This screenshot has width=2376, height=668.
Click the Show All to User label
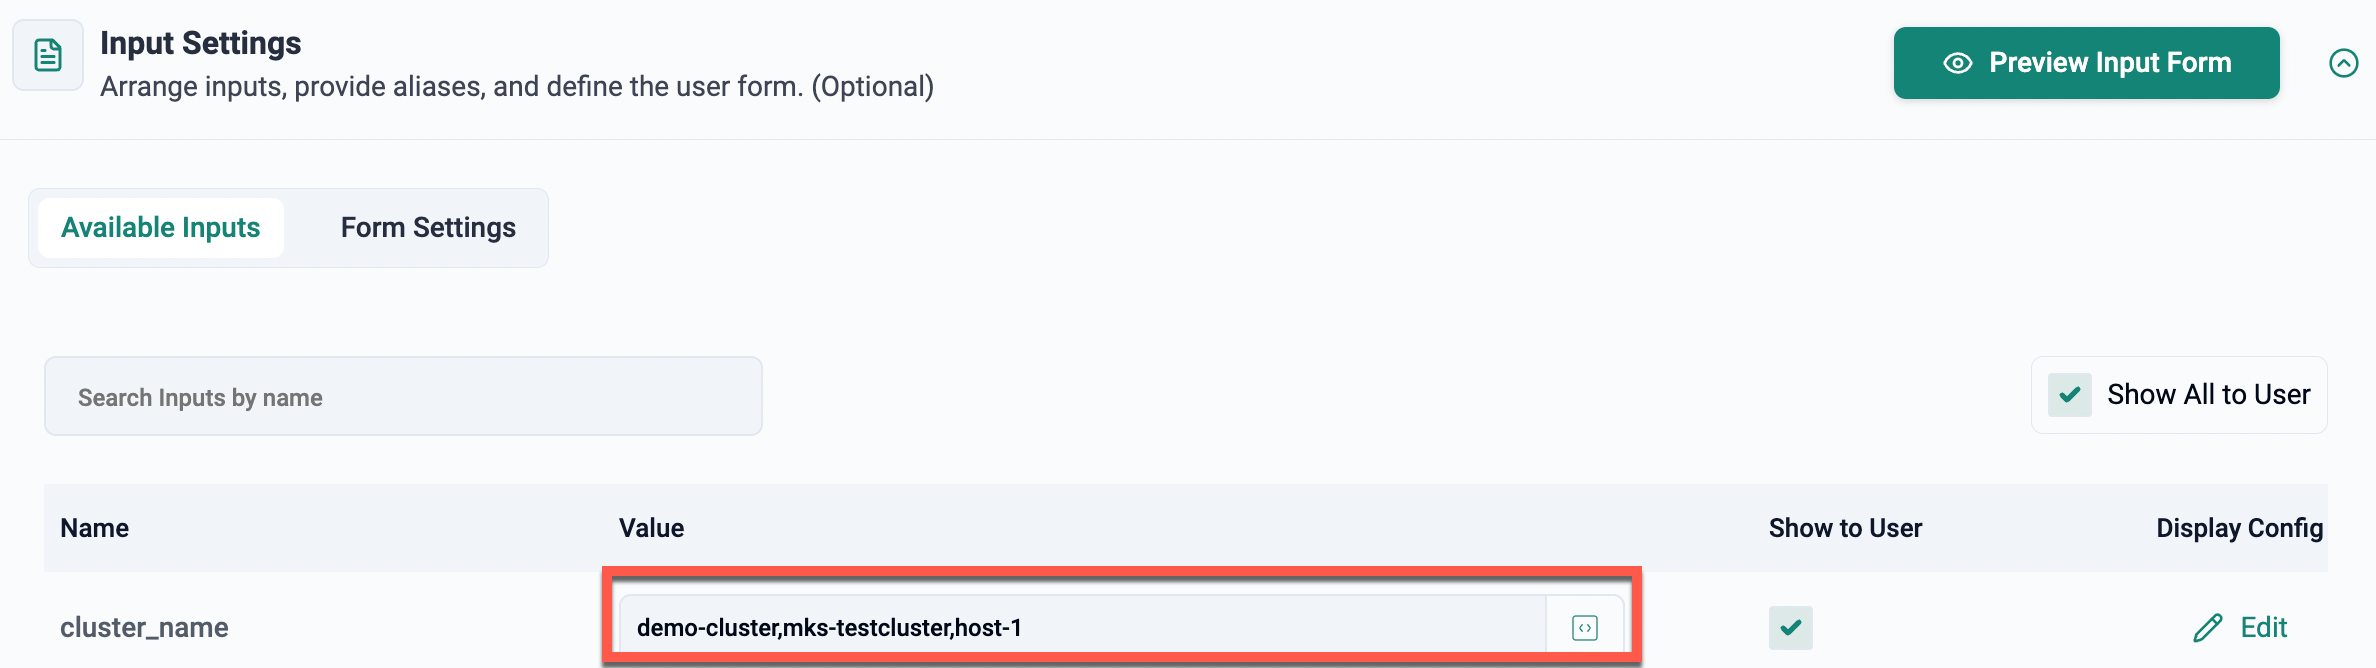pos(2208,395)
